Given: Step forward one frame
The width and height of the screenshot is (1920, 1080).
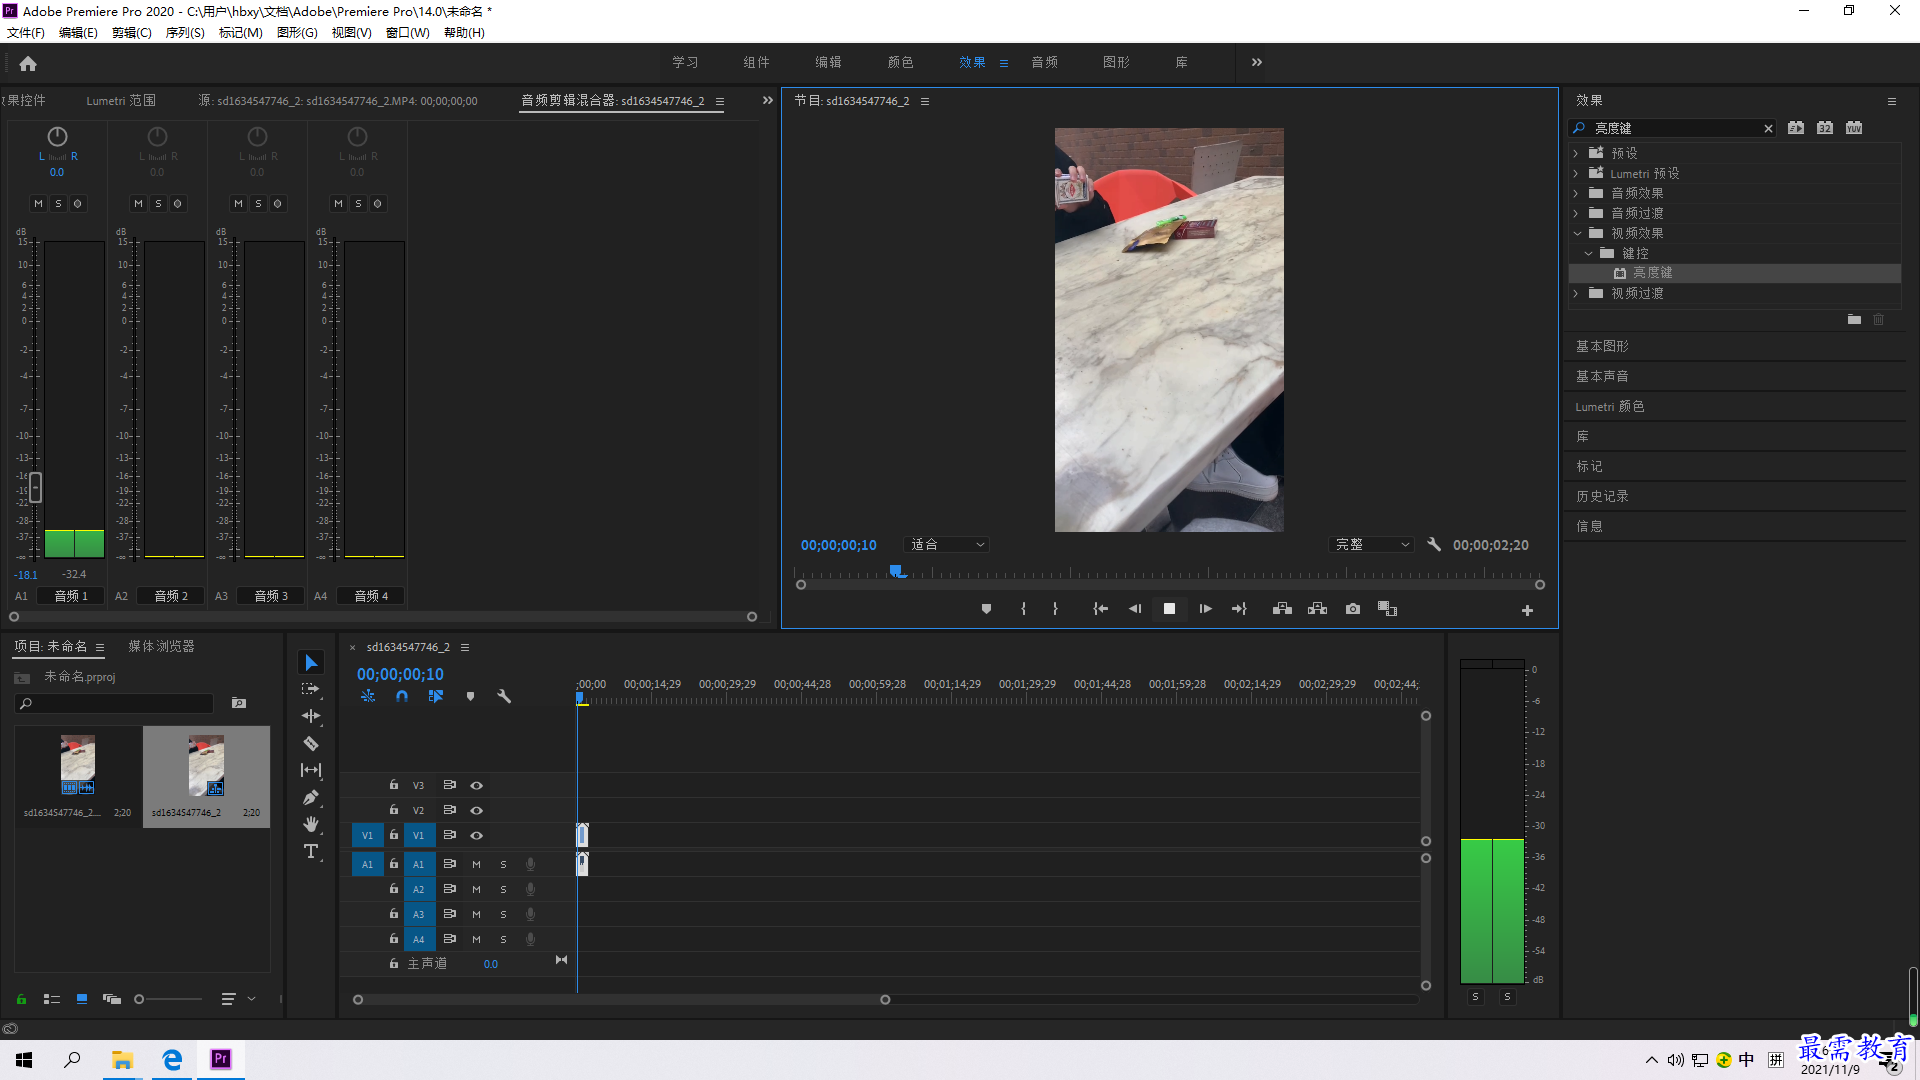Looking at the screenshot, I should (1205, 609).
